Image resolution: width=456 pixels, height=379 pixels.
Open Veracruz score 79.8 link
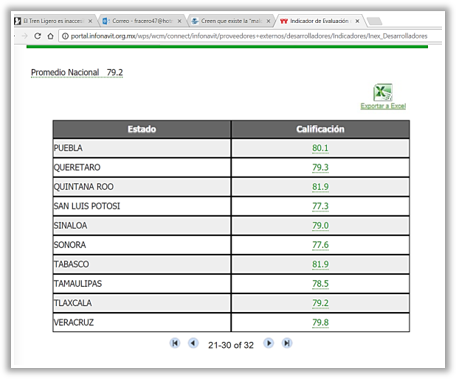point(320,323)
